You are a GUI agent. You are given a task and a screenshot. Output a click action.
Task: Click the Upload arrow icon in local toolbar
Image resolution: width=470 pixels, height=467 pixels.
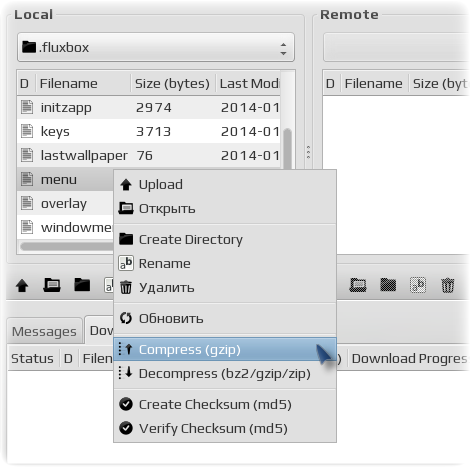point(22,286)
